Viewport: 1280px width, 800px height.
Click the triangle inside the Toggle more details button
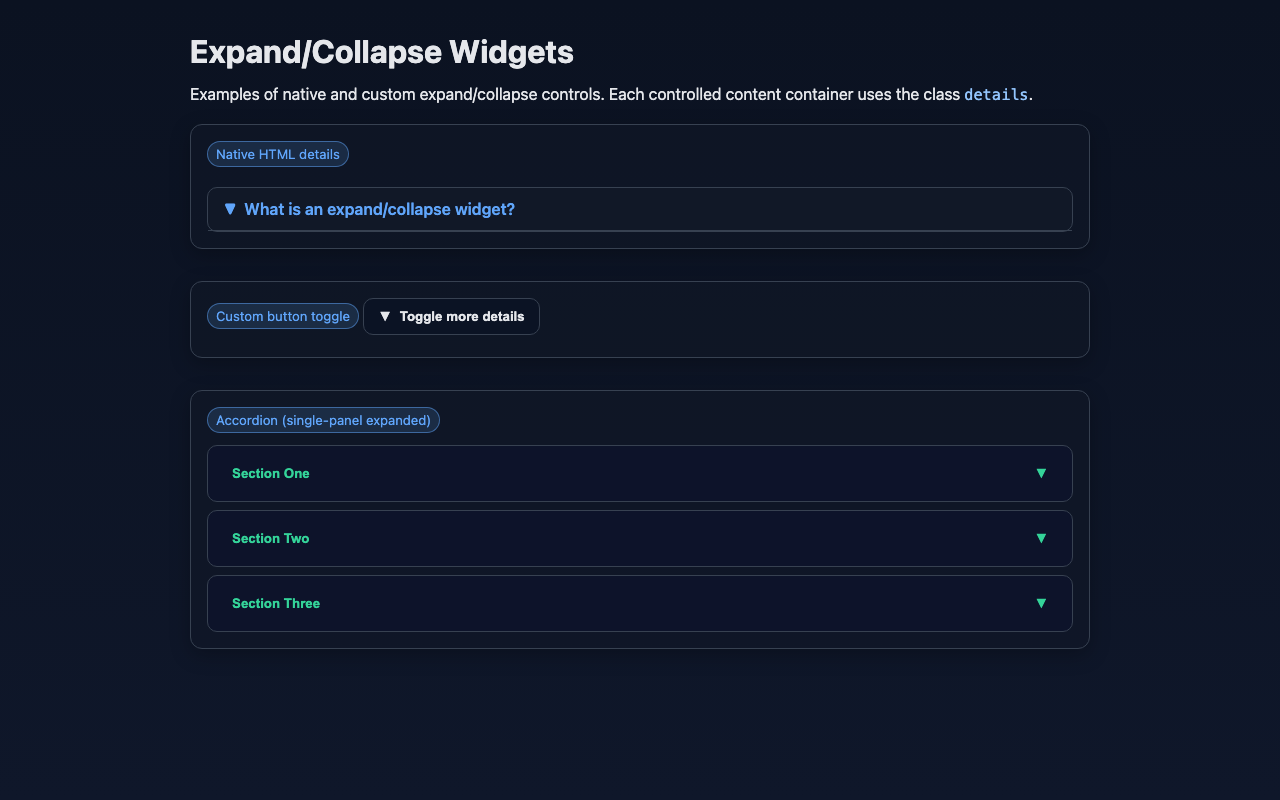(x=385, y=316)
